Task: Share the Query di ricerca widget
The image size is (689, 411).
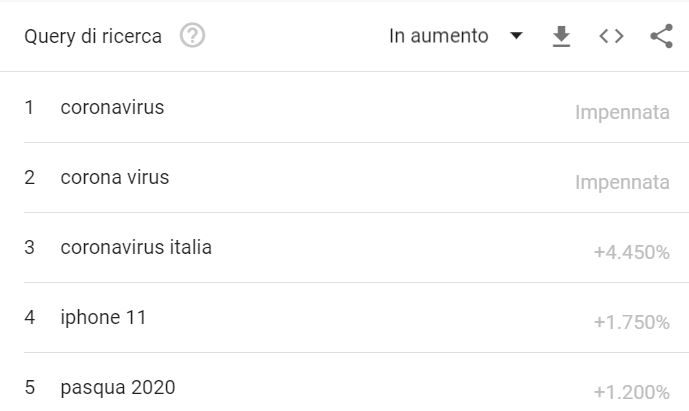Action: click(661, 36)
